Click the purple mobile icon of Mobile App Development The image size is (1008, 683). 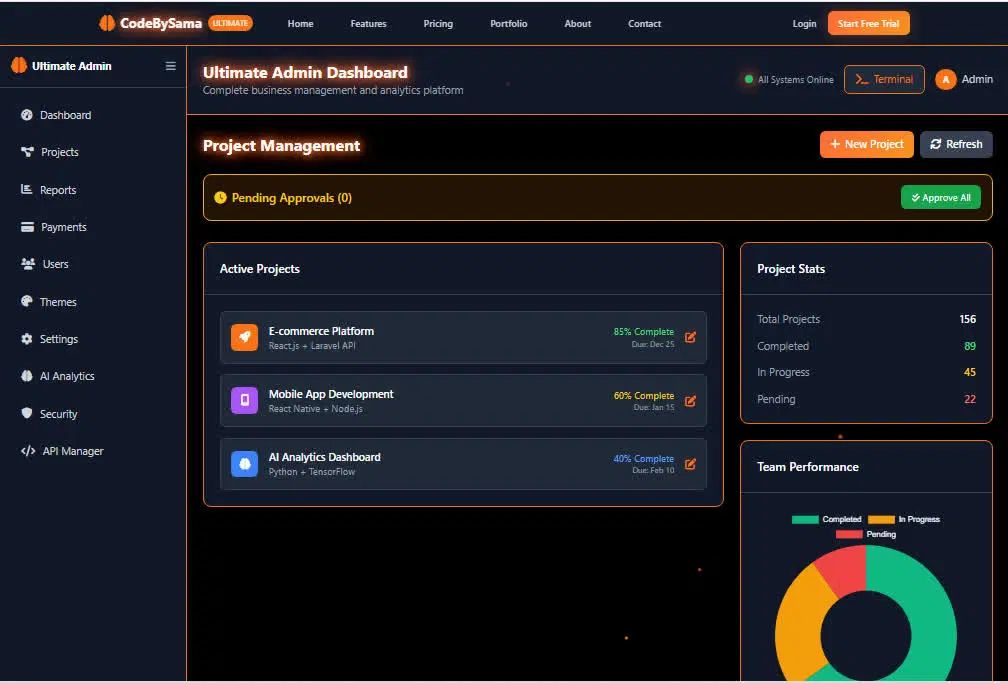pos(244,400)
